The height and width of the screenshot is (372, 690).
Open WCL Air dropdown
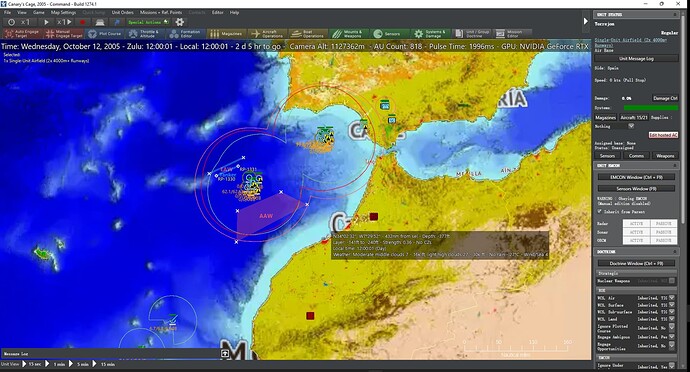pyautogui.click(x=672, y=298)
